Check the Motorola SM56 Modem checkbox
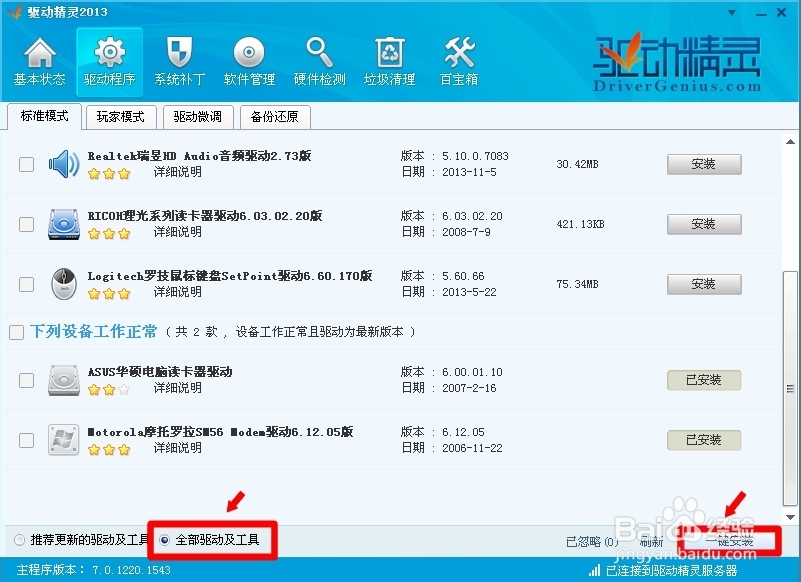 27,440
